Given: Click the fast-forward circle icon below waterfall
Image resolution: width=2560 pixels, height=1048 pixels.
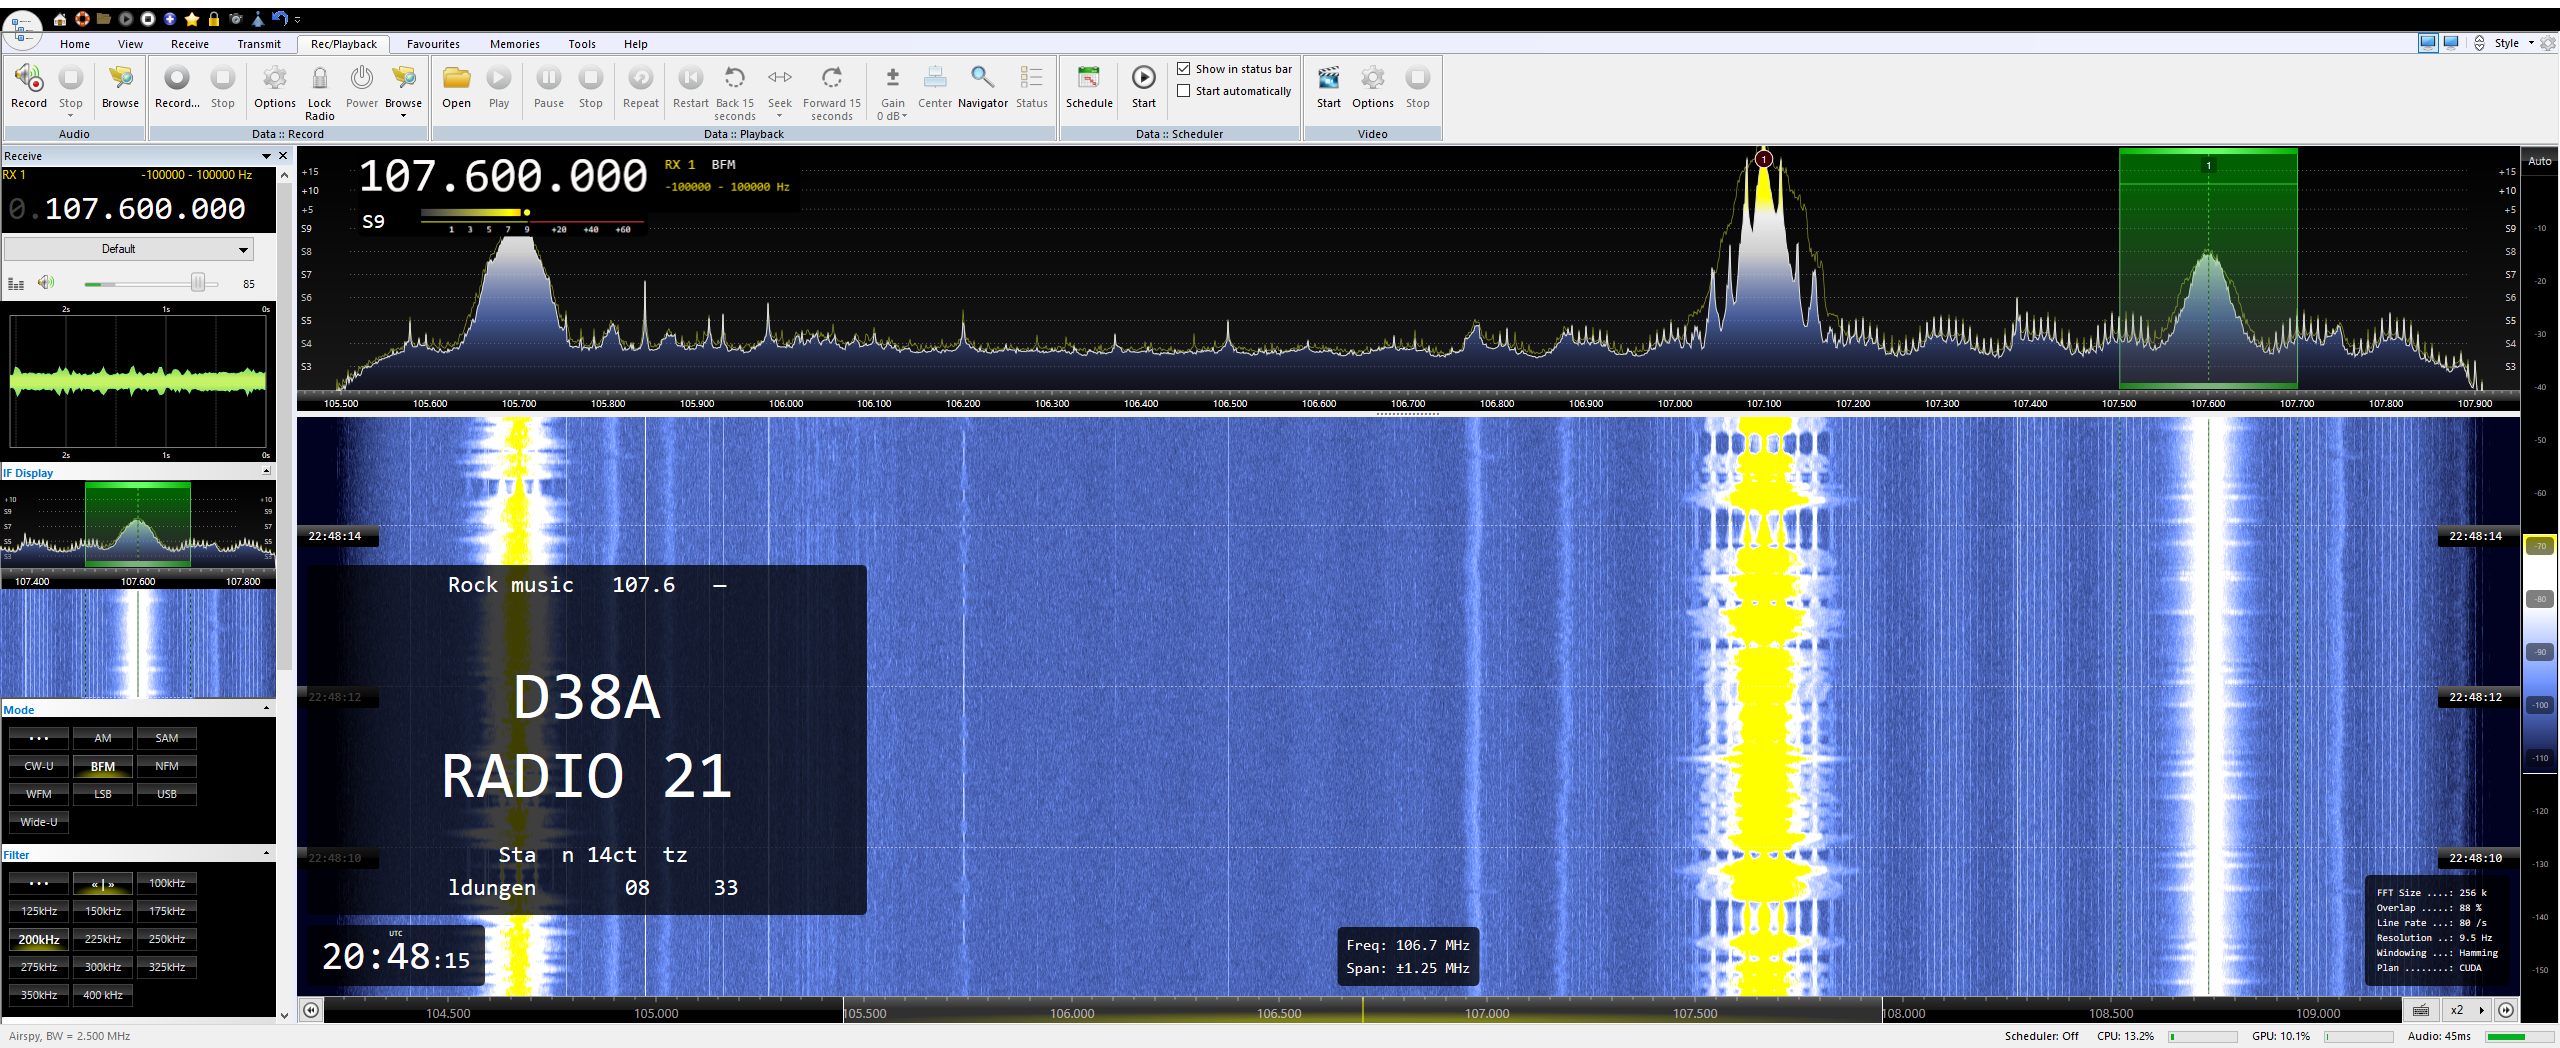Looking at the screenshot, I should 2506,1010.
